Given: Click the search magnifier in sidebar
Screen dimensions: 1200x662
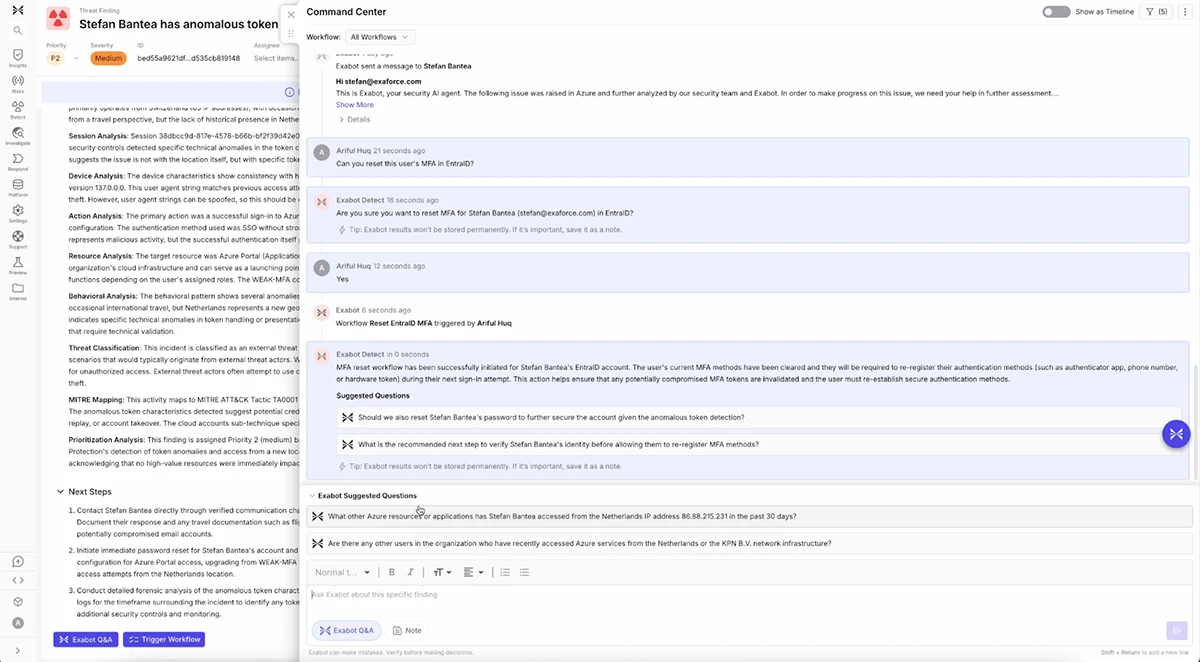Looking at the screenshot, I should 18,30.
